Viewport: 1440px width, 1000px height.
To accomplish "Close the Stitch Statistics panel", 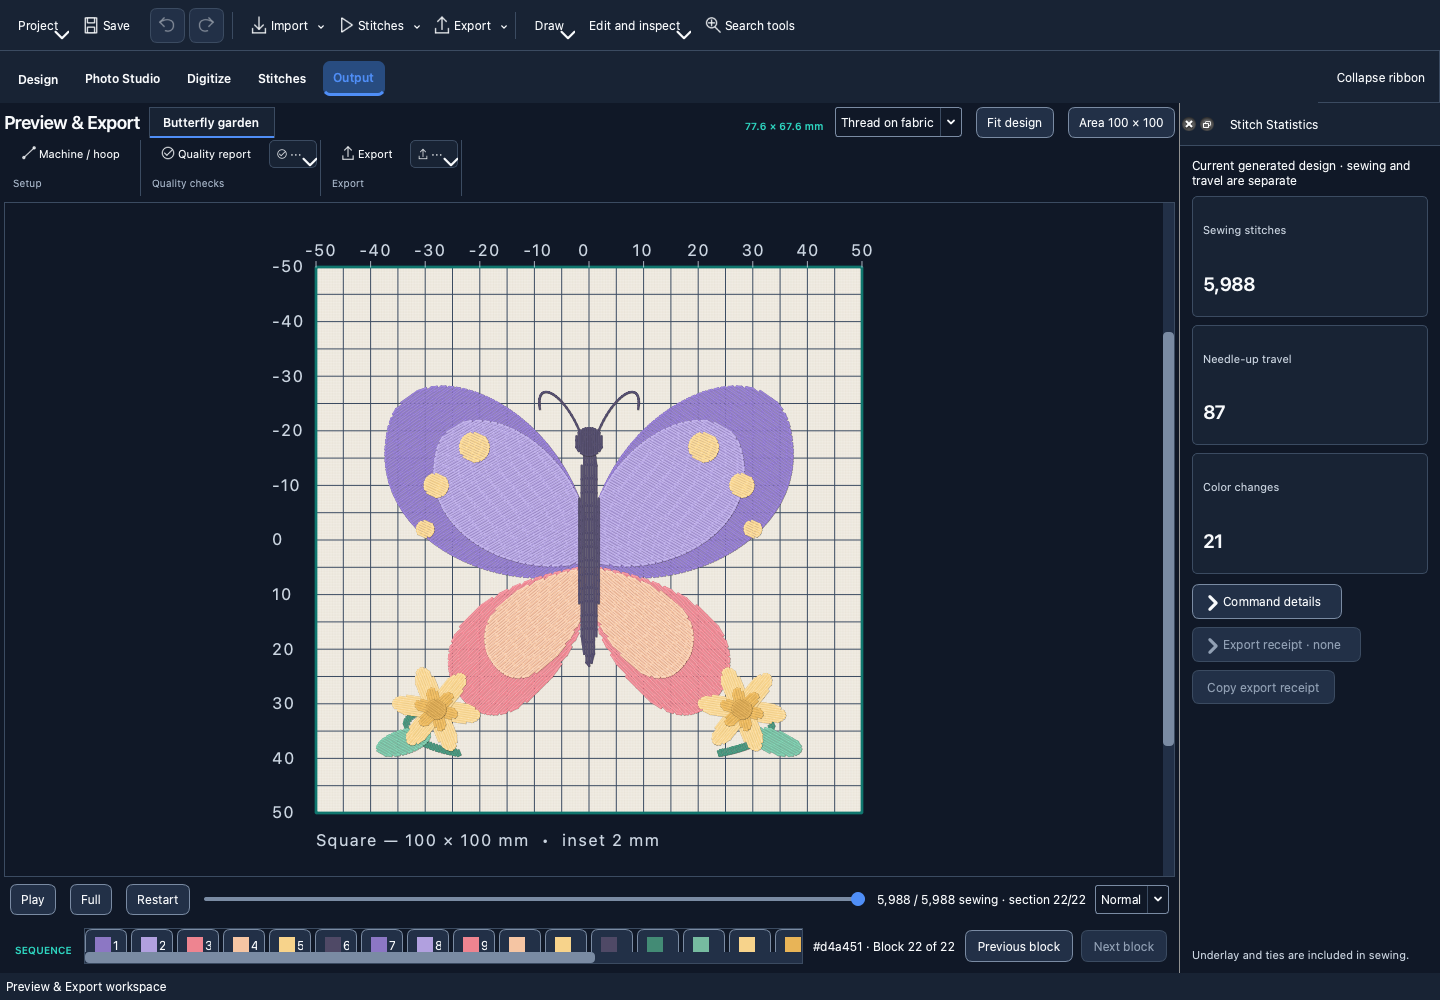I will pos(1189,125).
